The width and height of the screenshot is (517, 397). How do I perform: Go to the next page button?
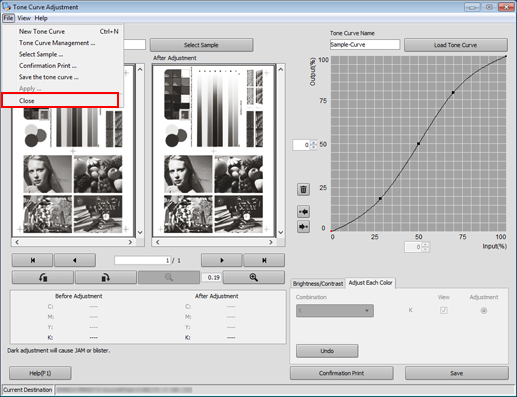[x=222, y=260]
